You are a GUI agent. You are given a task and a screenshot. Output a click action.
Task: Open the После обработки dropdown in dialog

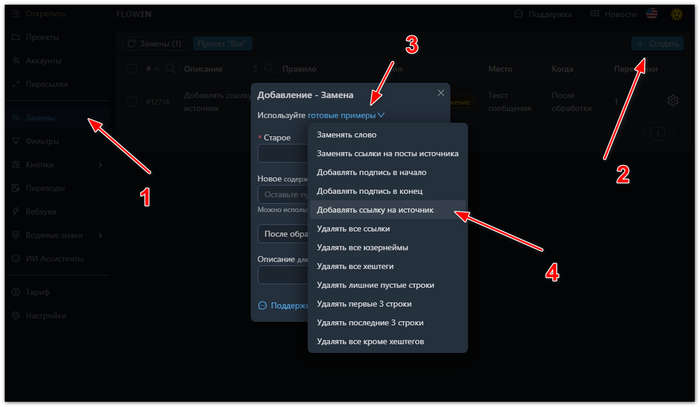coord(282,233)
